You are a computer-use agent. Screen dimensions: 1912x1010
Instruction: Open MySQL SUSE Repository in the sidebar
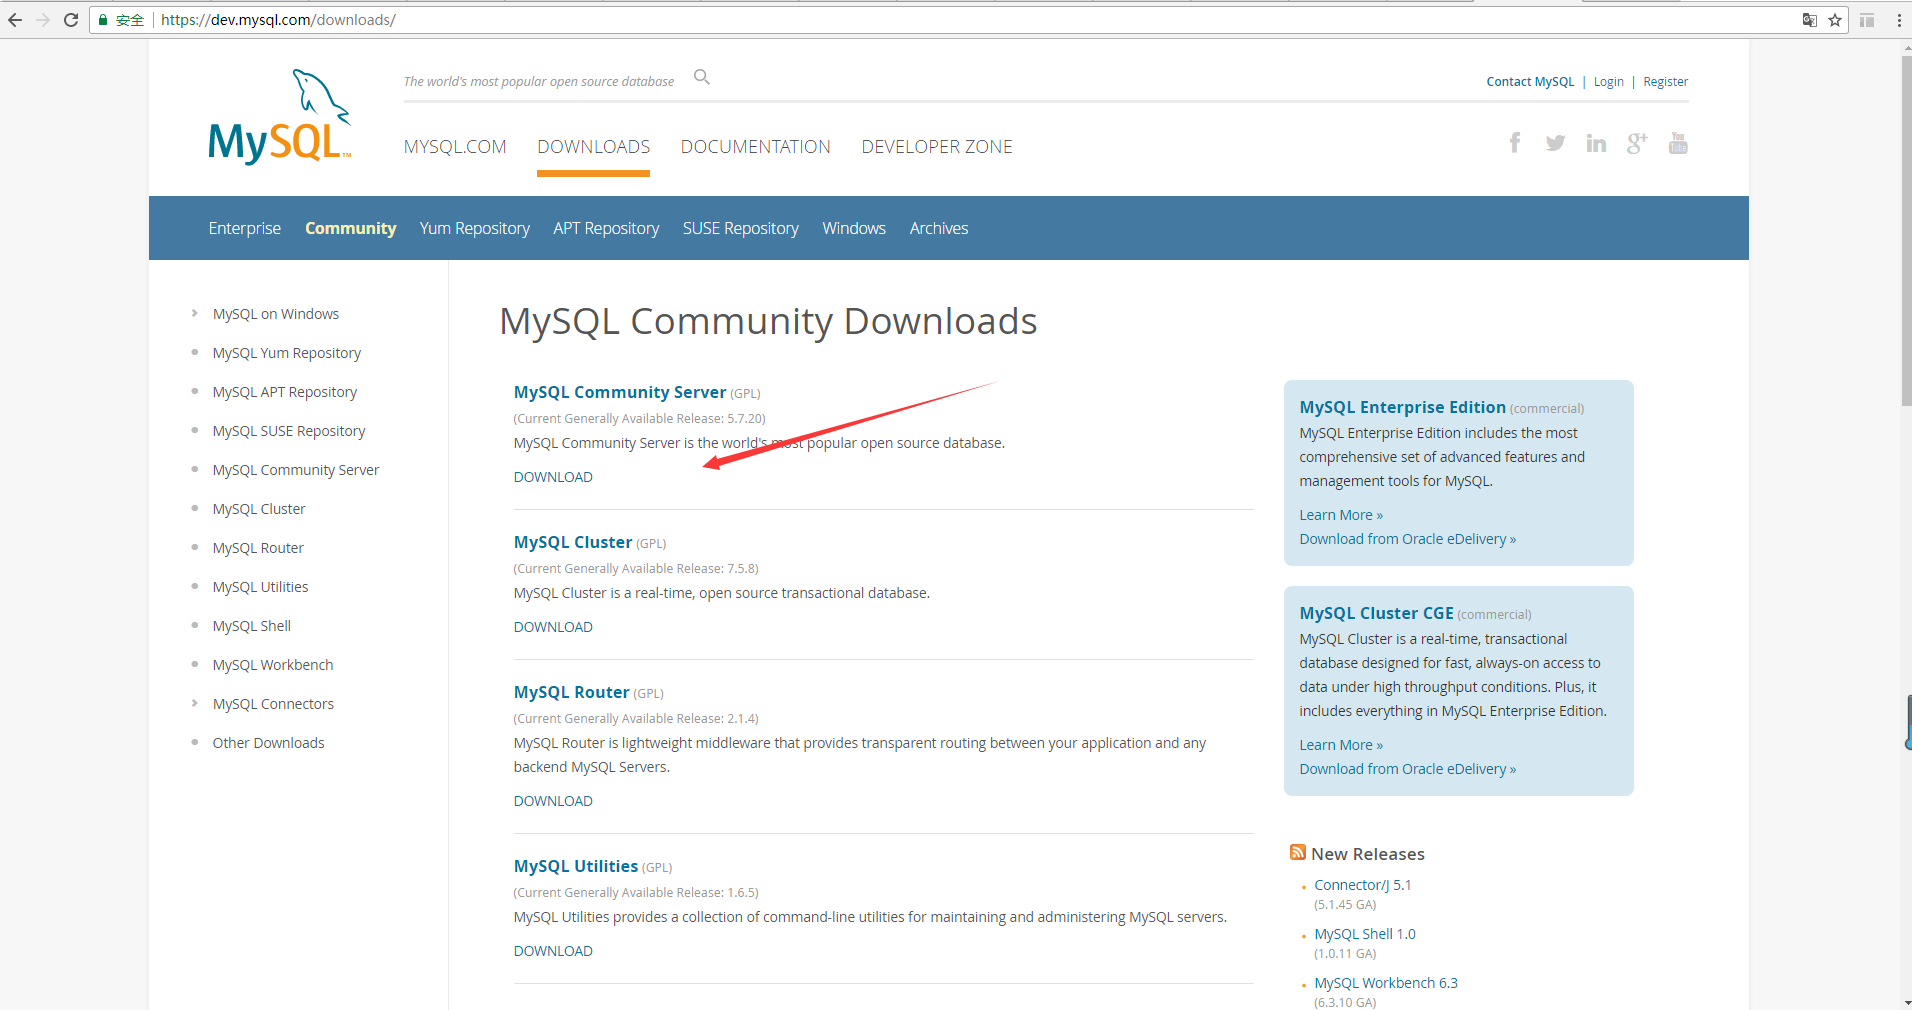tap(289, 431)
